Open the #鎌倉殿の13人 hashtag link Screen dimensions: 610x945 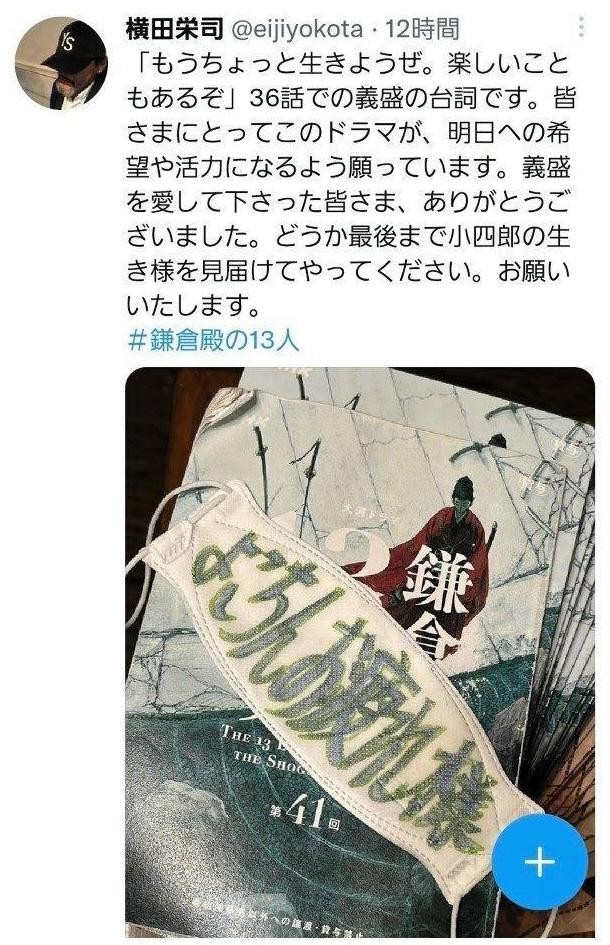coord(214,341)
